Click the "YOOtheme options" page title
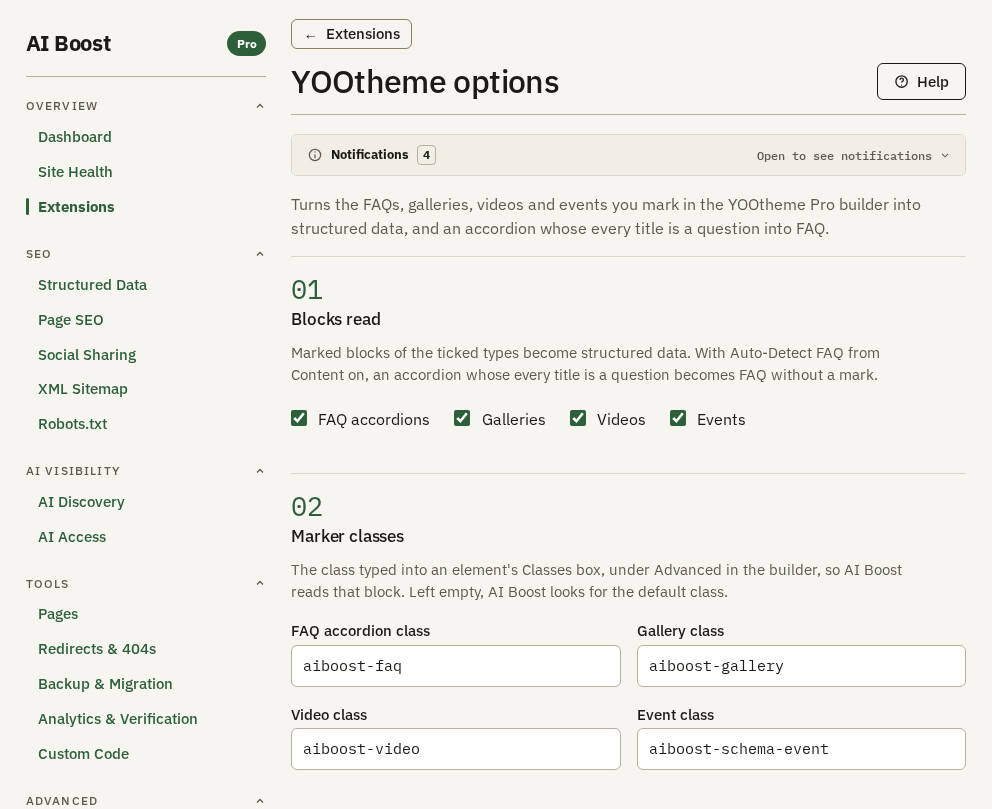The height and width of the screenshot is (809, 992). [425, 82]
